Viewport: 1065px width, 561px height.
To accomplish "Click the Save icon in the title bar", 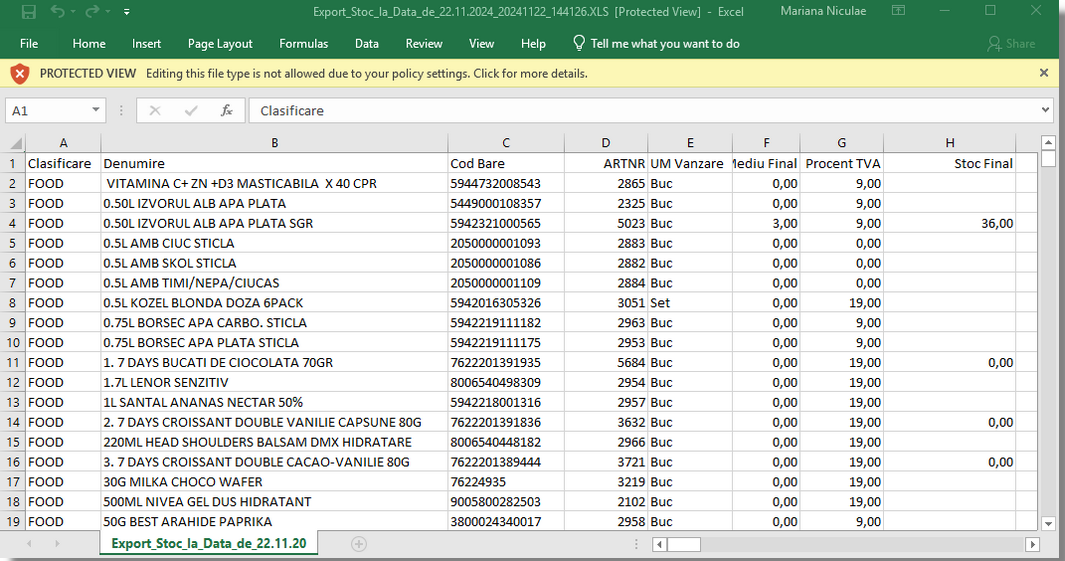I will pos(29,12).
